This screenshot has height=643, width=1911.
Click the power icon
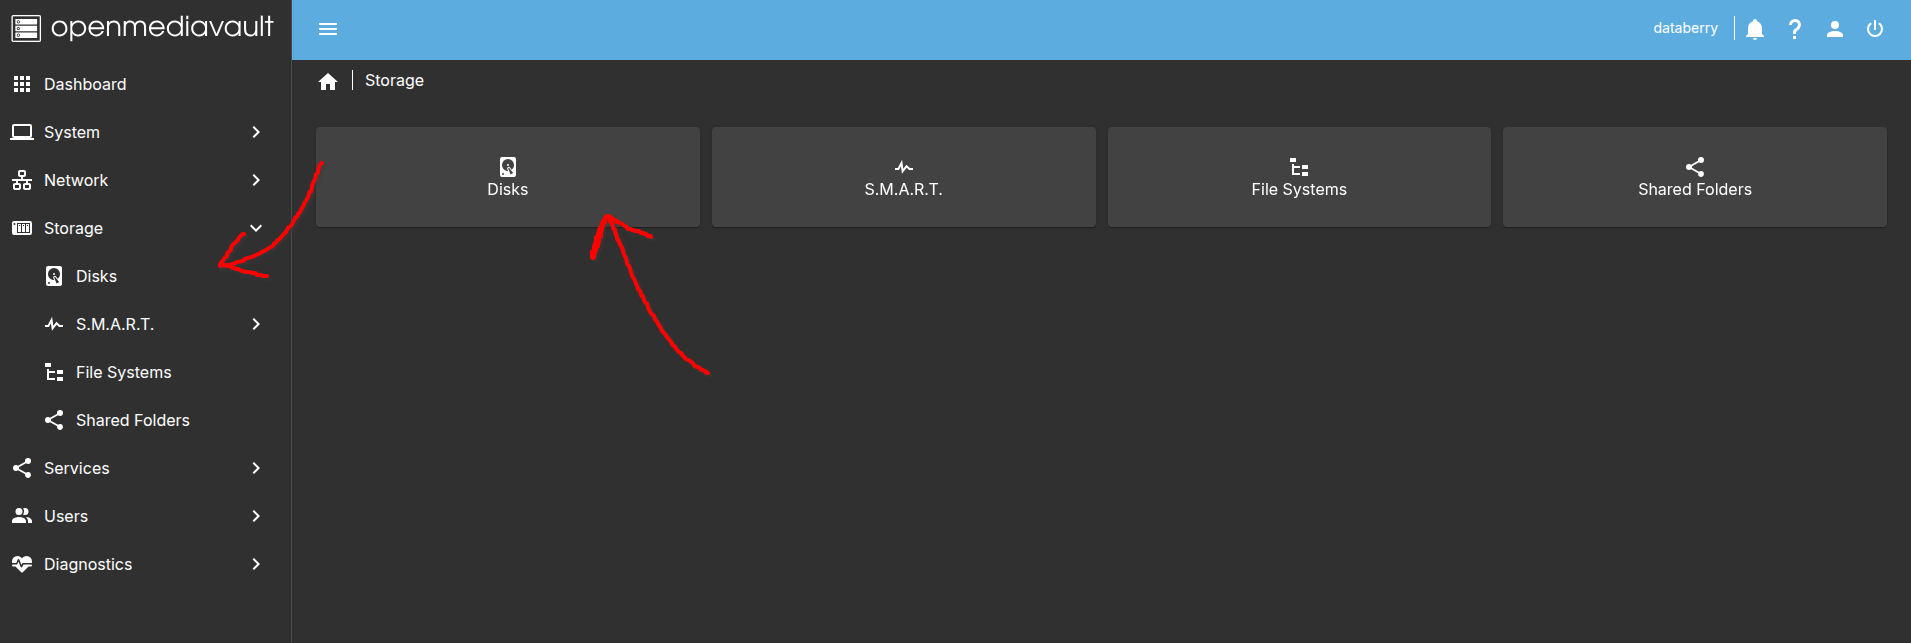click(1875, 29)
